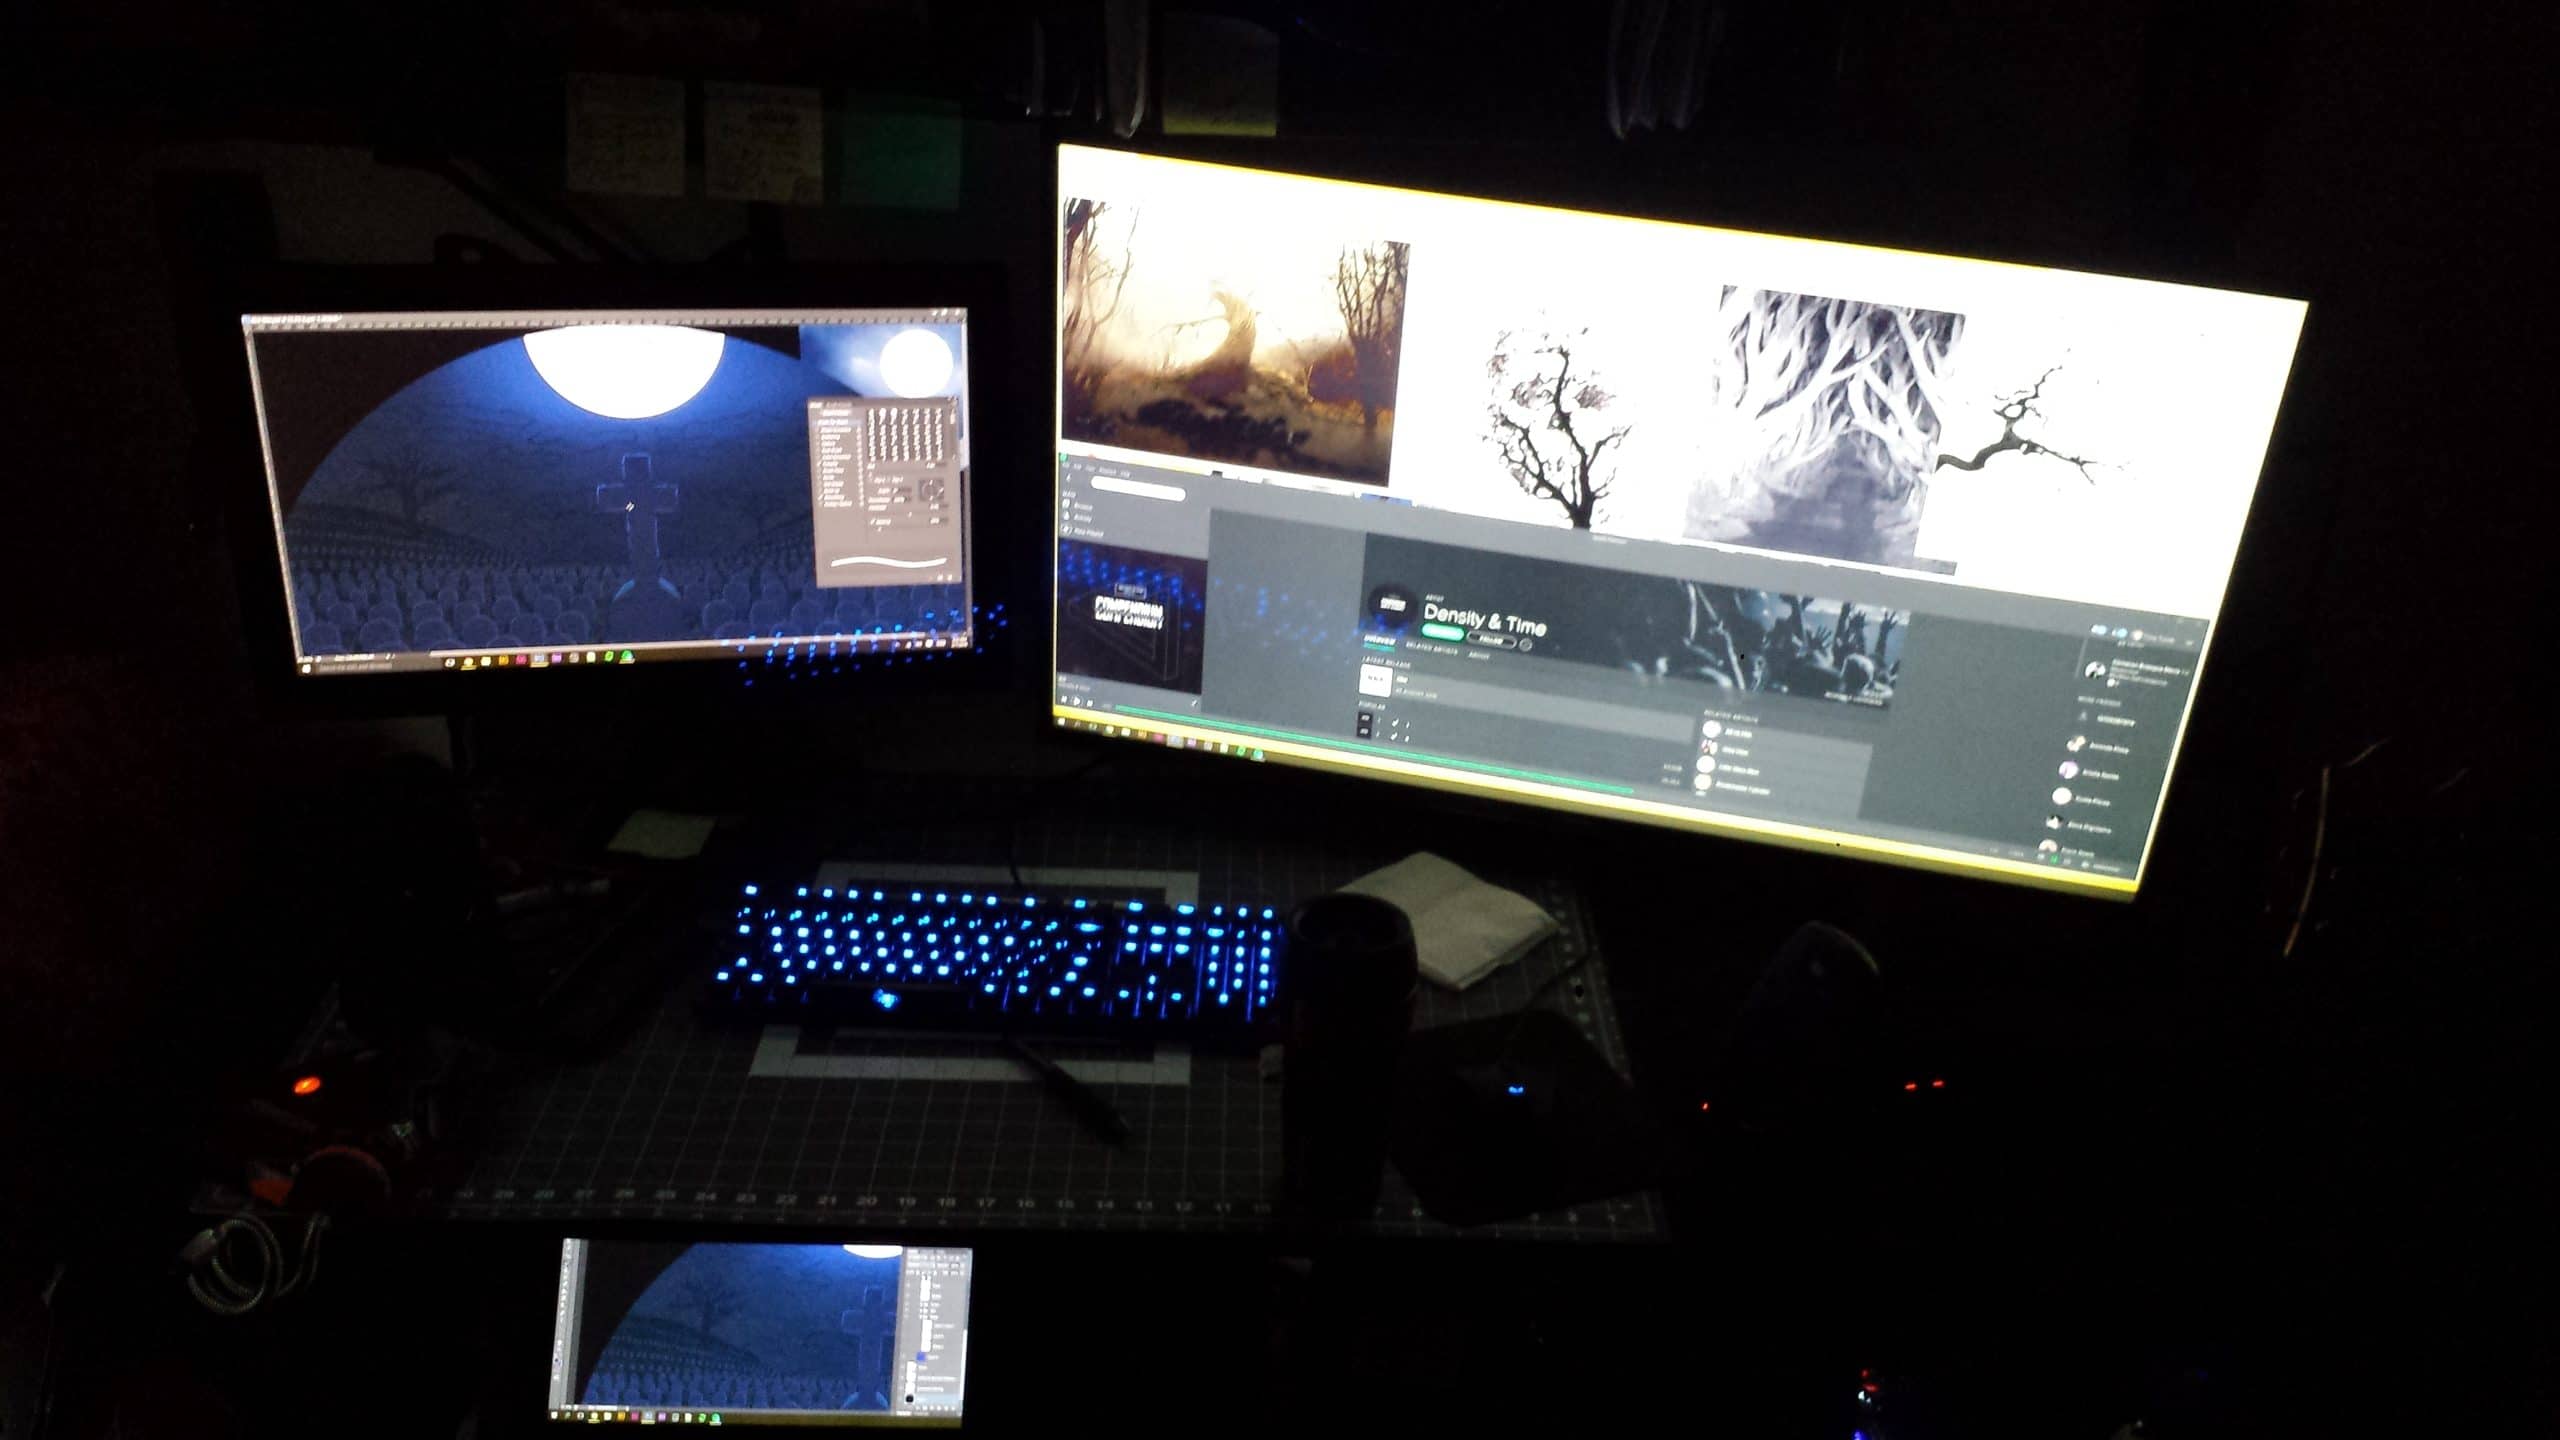Click the Spotify play/pause control

[x=1075, y=700]
